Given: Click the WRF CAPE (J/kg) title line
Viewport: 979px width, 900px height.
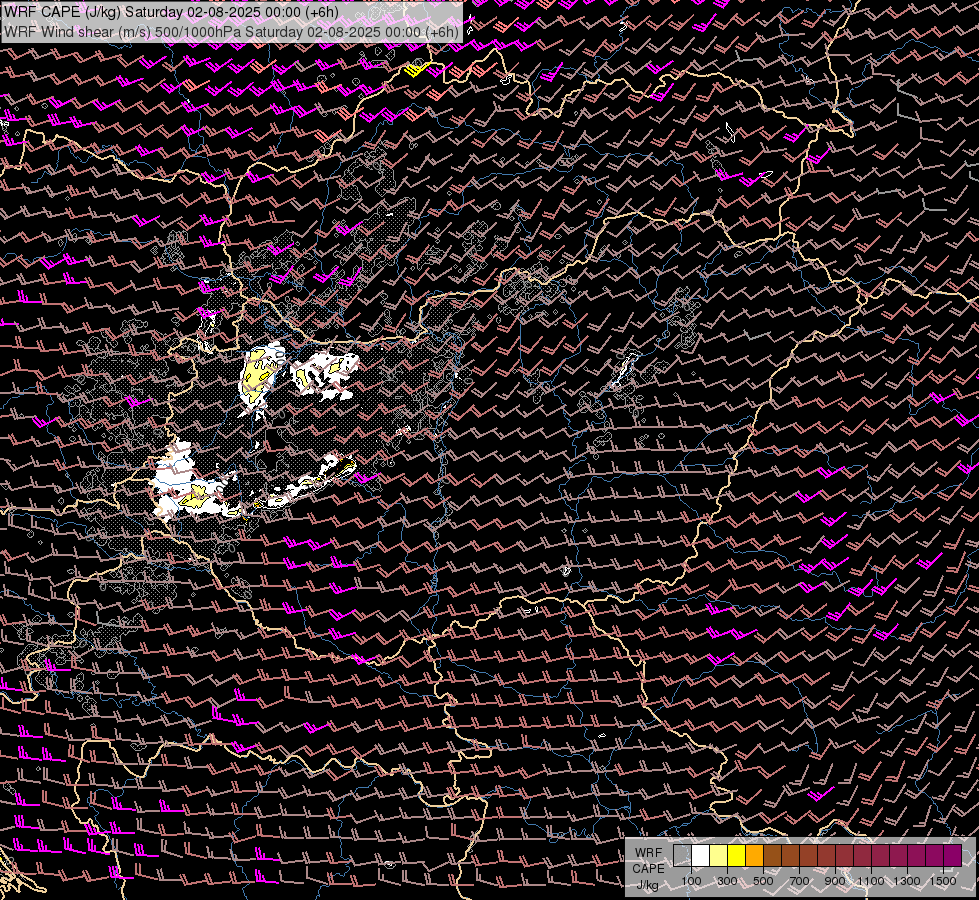Looking at the screenshot, I should click(171, 12).
